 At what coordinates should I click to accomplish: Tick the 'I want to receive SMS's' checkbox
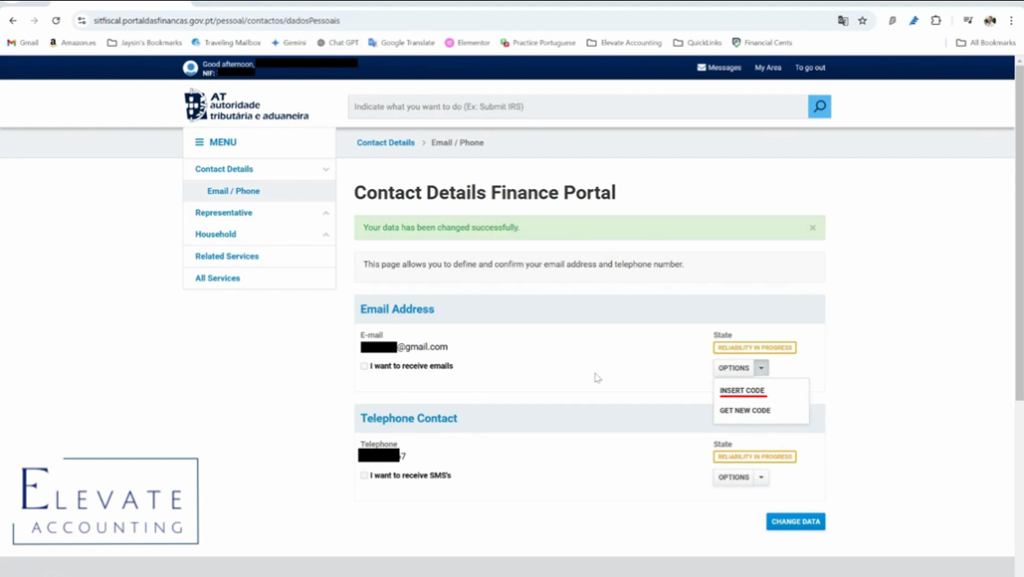pos(364,475)
